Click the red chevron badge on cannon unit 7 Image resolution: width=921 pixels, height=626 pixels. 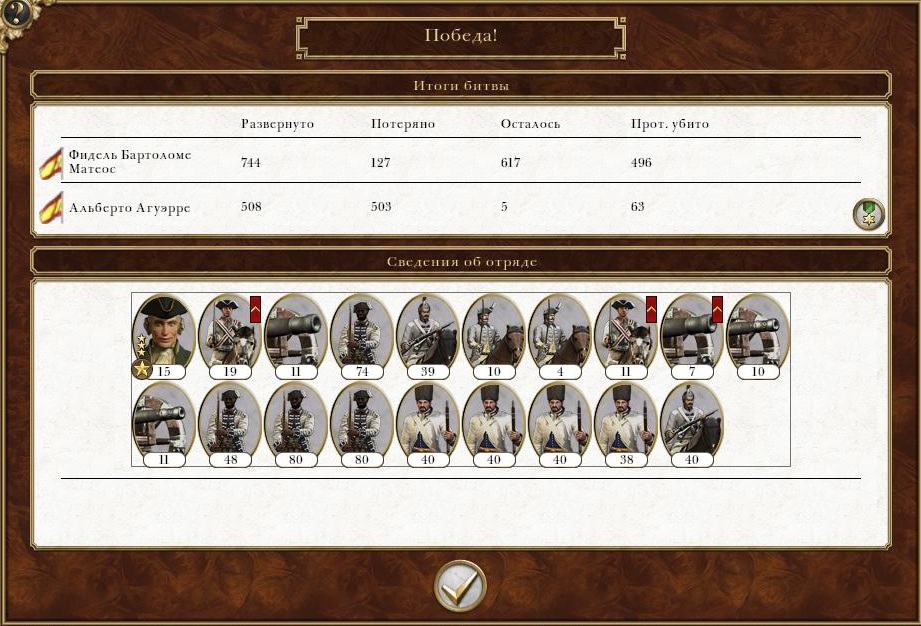tap(717, 309)
